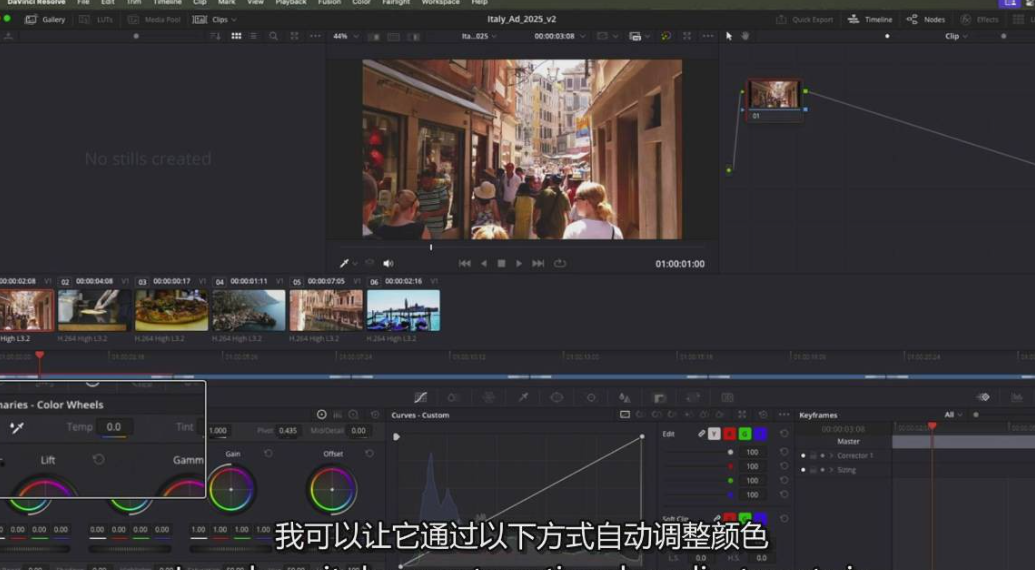This screenshot has height=570, width=1035.
Task: Select the Qualifier eyedropper palette icon
Action: (x=522, y=397)
